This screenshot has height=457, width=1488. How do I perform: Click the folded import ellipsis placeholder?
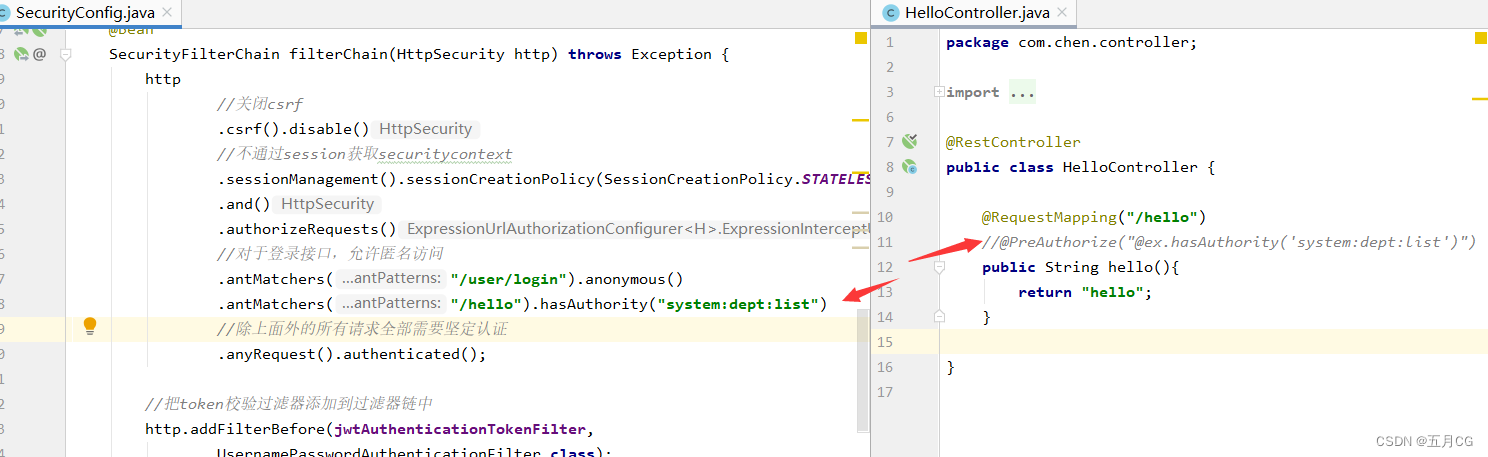(1022, 92)
